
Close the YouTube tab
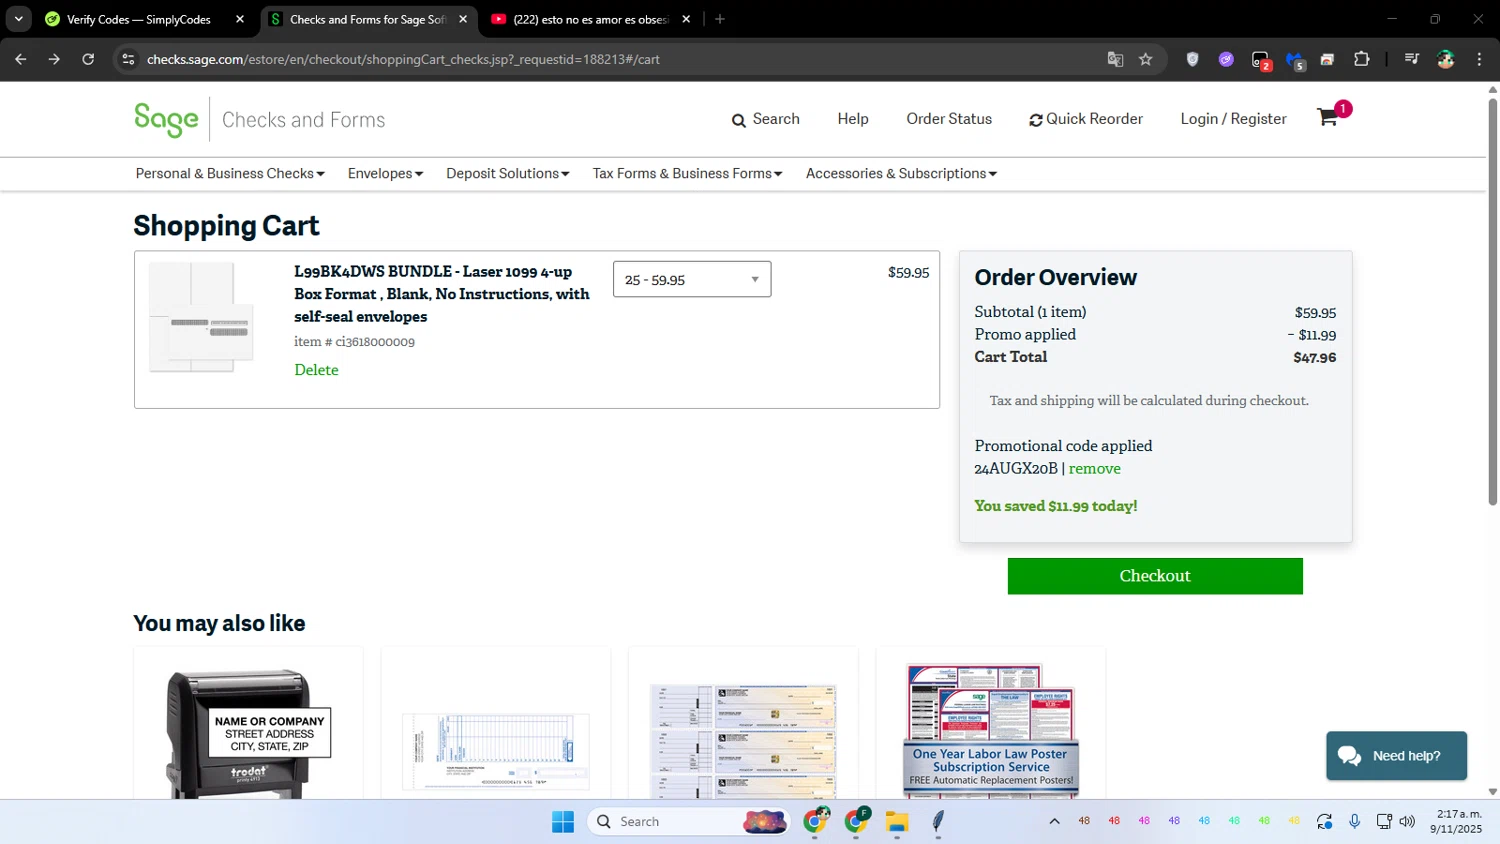click(686, 19)
